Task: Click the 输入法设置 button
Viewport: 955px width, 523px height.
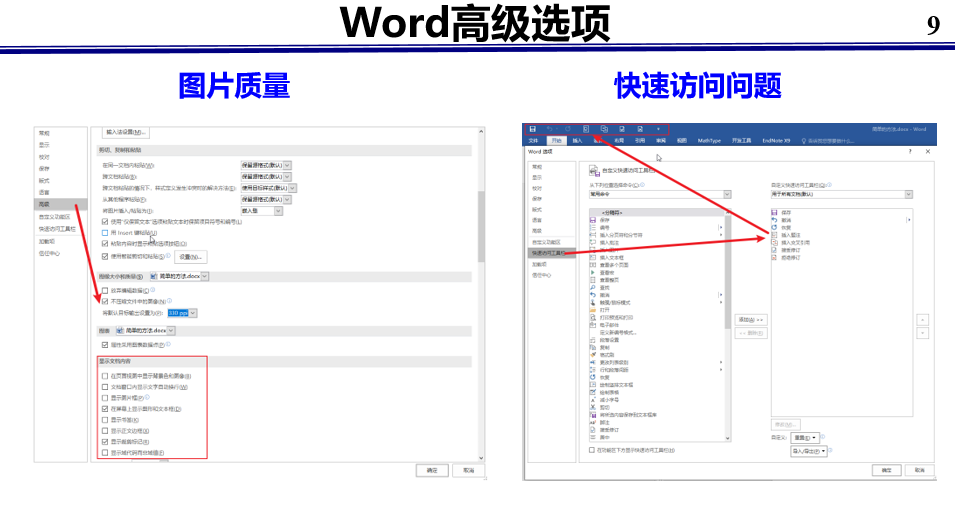Action: click(125, 132)
